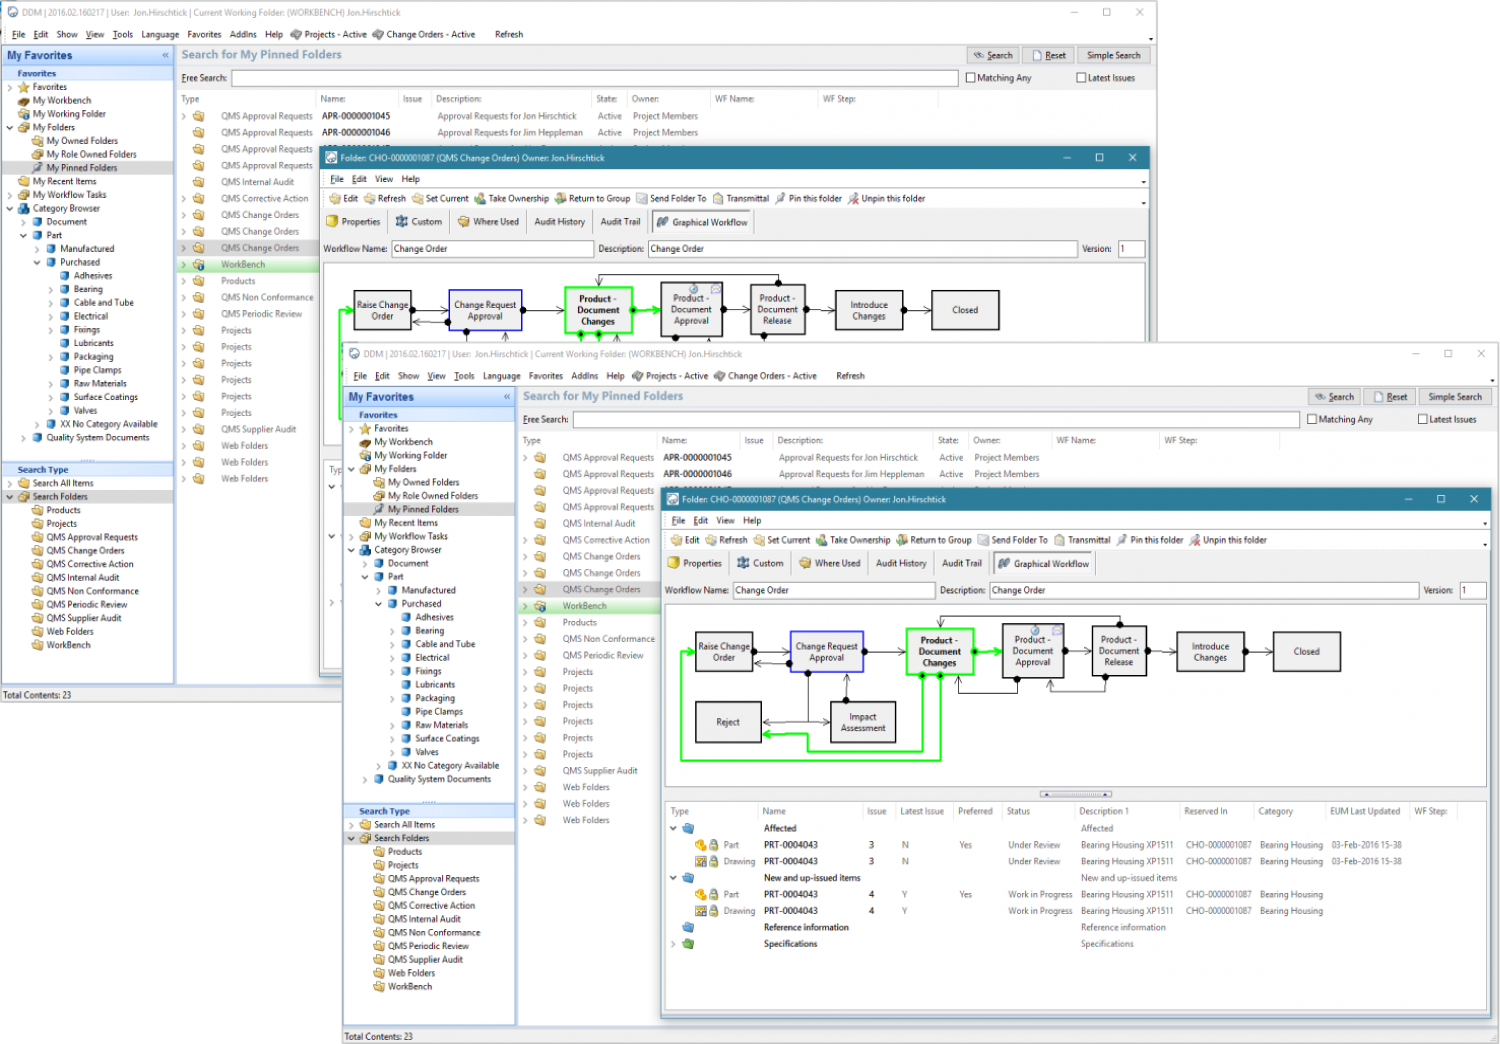Viewport: 1500px width, 1044px height.
Task: Expand the Specifications group row
Action: tap(674, 944)
